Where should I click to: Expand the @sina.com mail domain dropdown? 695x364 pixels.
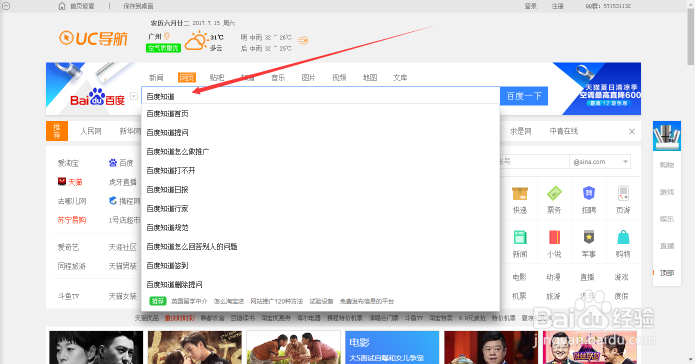pos(625,162)
